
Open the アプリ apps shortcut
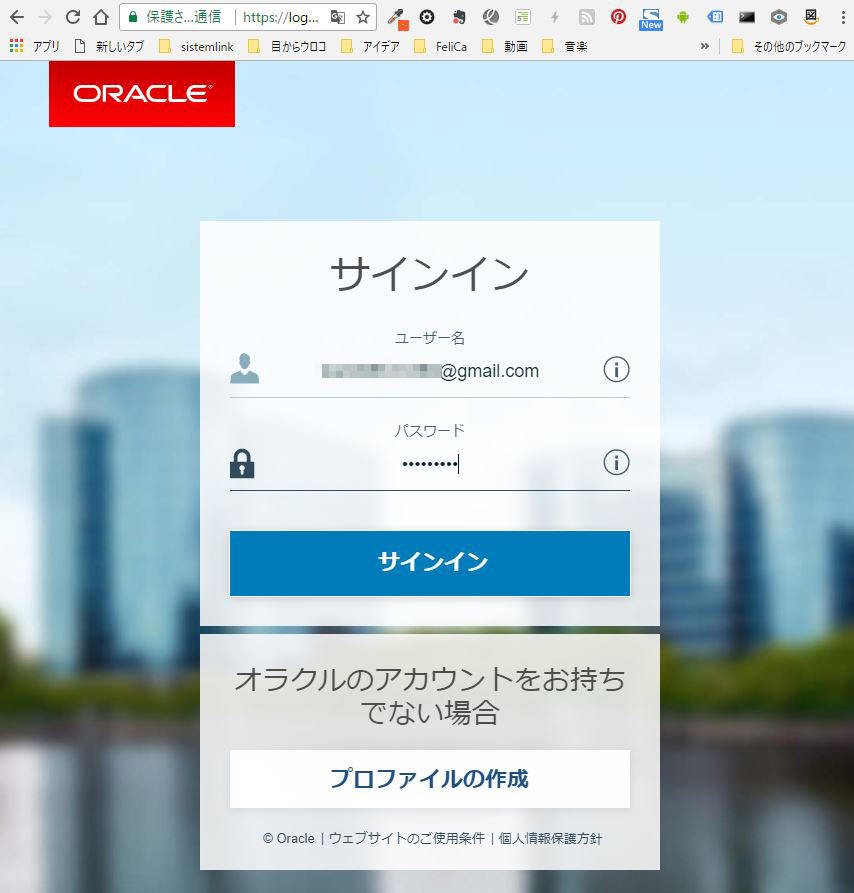(35, 46)
